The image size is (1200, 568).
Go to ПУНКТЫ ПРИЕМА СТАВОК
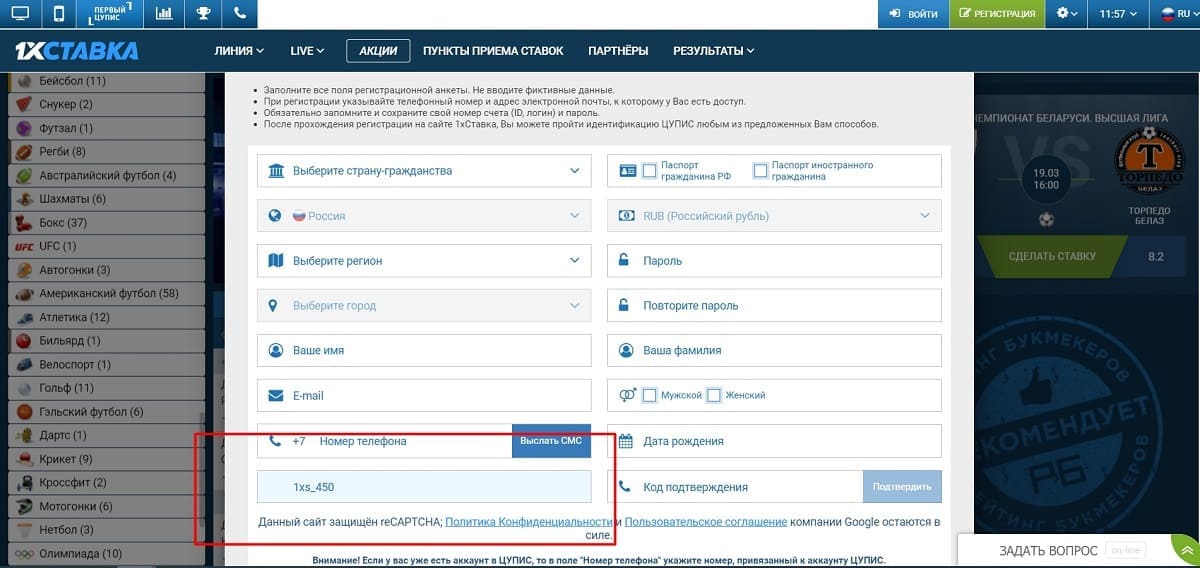[493, 51]
